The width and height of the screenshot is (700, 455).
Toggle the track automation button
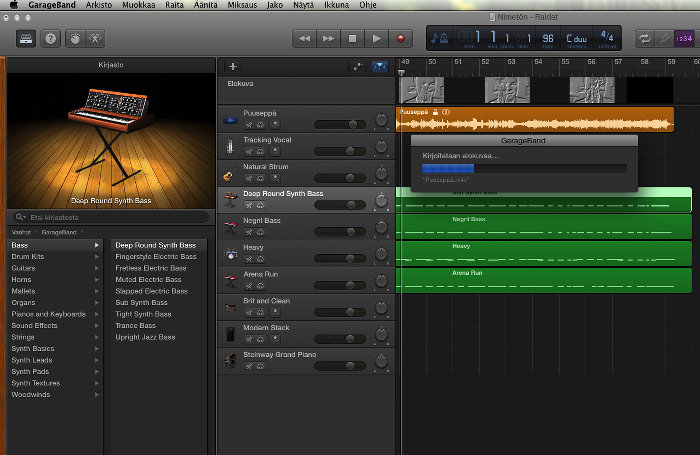[x=357, y=67]
